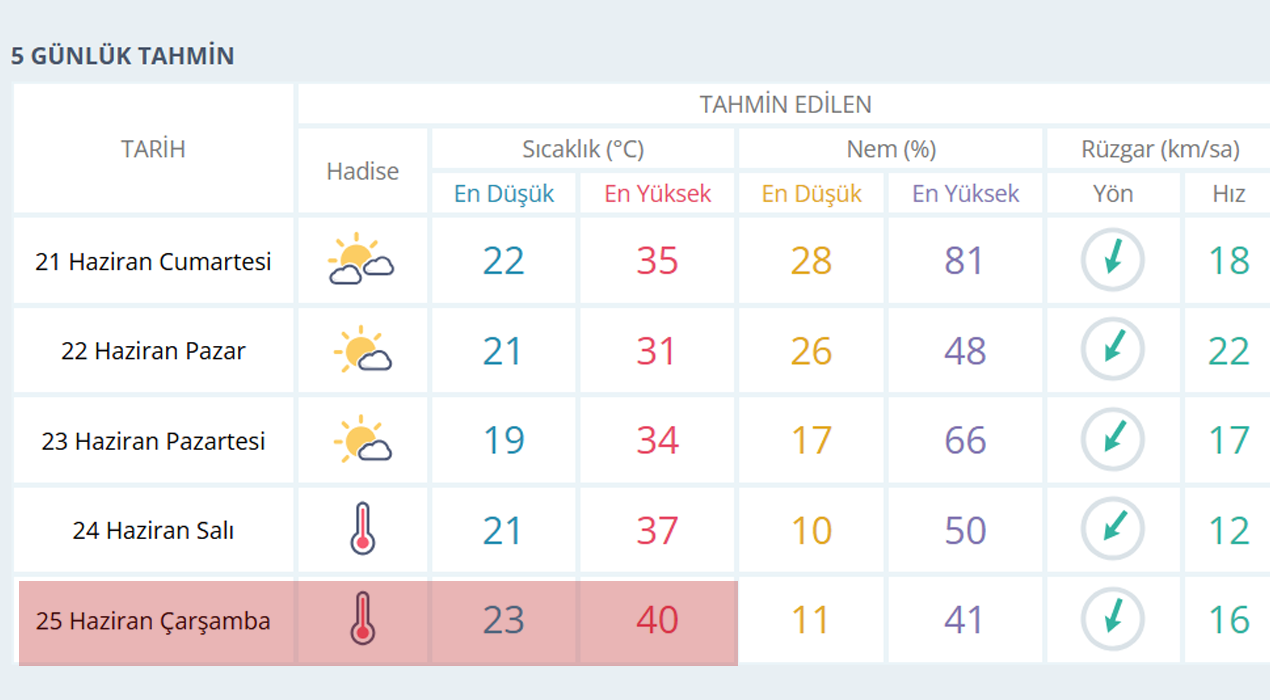Click the wind direction arrow for 24 Haziran Salı
The height and width of the screenshot is (700, 1270).
coord(1112,529)
